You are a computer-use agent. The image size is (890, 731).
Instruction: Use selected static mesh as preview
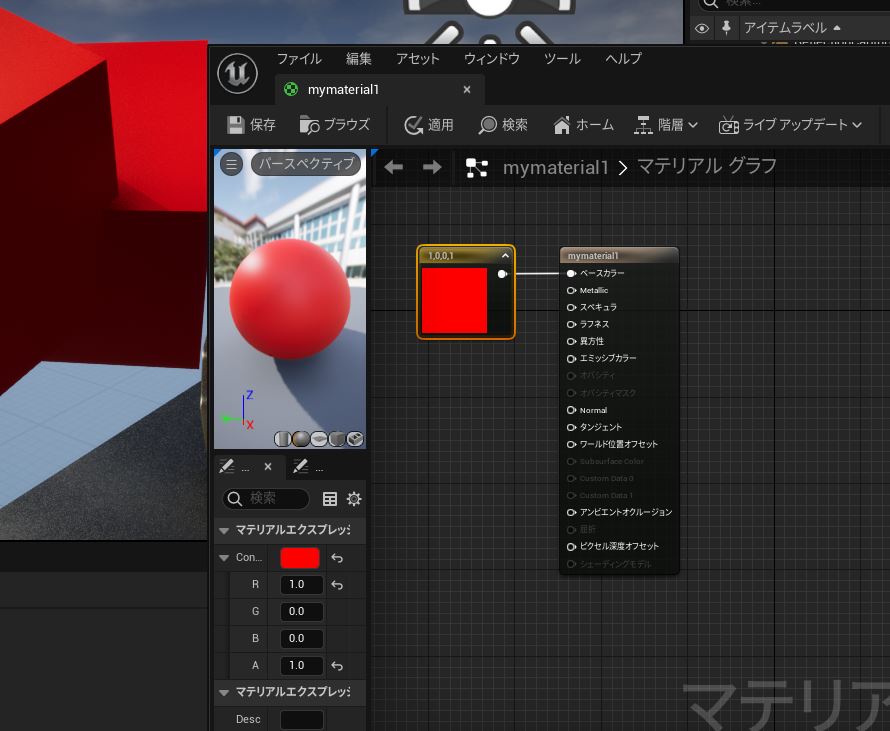pyautogui.click(x=355, y=439)
